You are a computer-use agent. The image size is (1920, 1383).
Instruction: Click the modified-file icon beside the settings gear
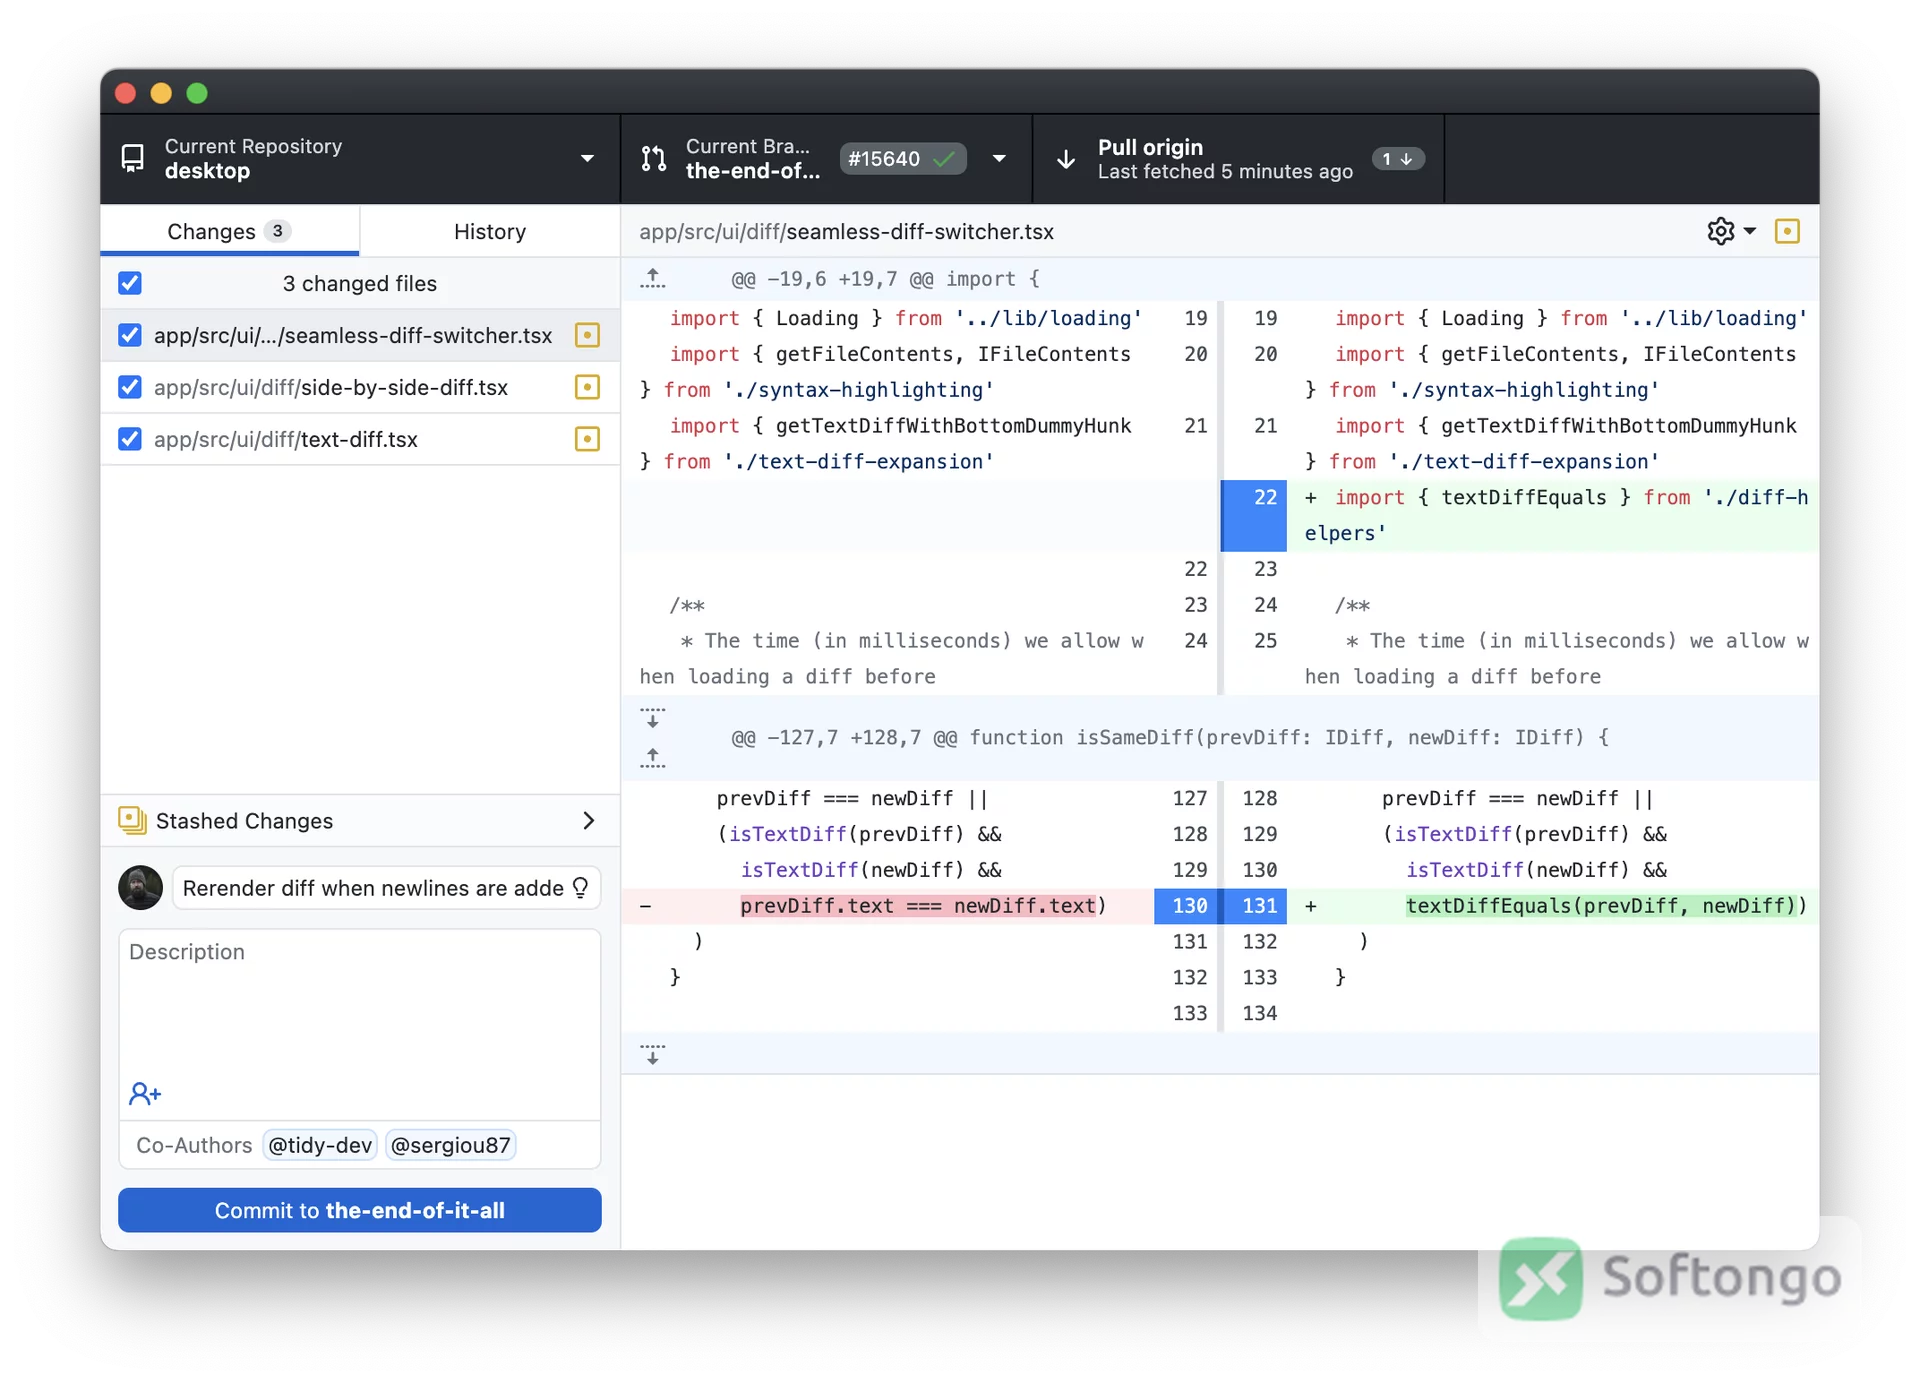(1787, 231)
